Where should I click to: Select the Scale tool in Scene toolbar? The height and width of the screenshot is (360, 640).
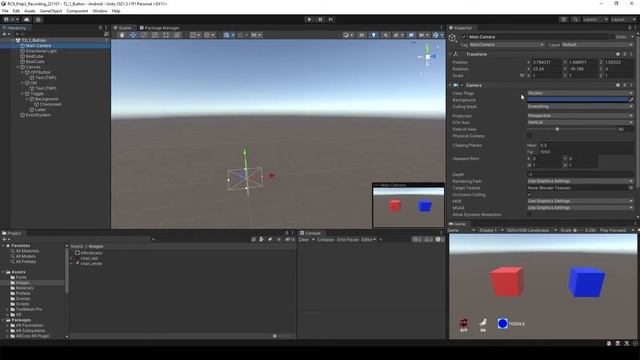155,35
